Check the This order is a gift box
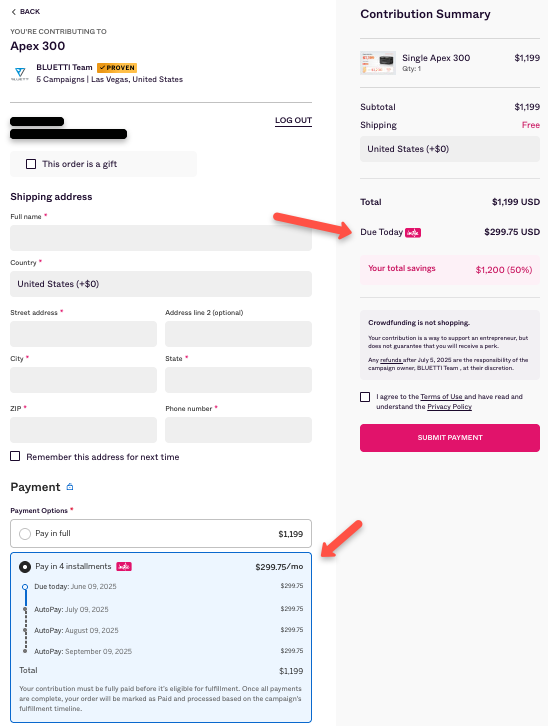The image size is (548, 726). (x=31, y=164)
